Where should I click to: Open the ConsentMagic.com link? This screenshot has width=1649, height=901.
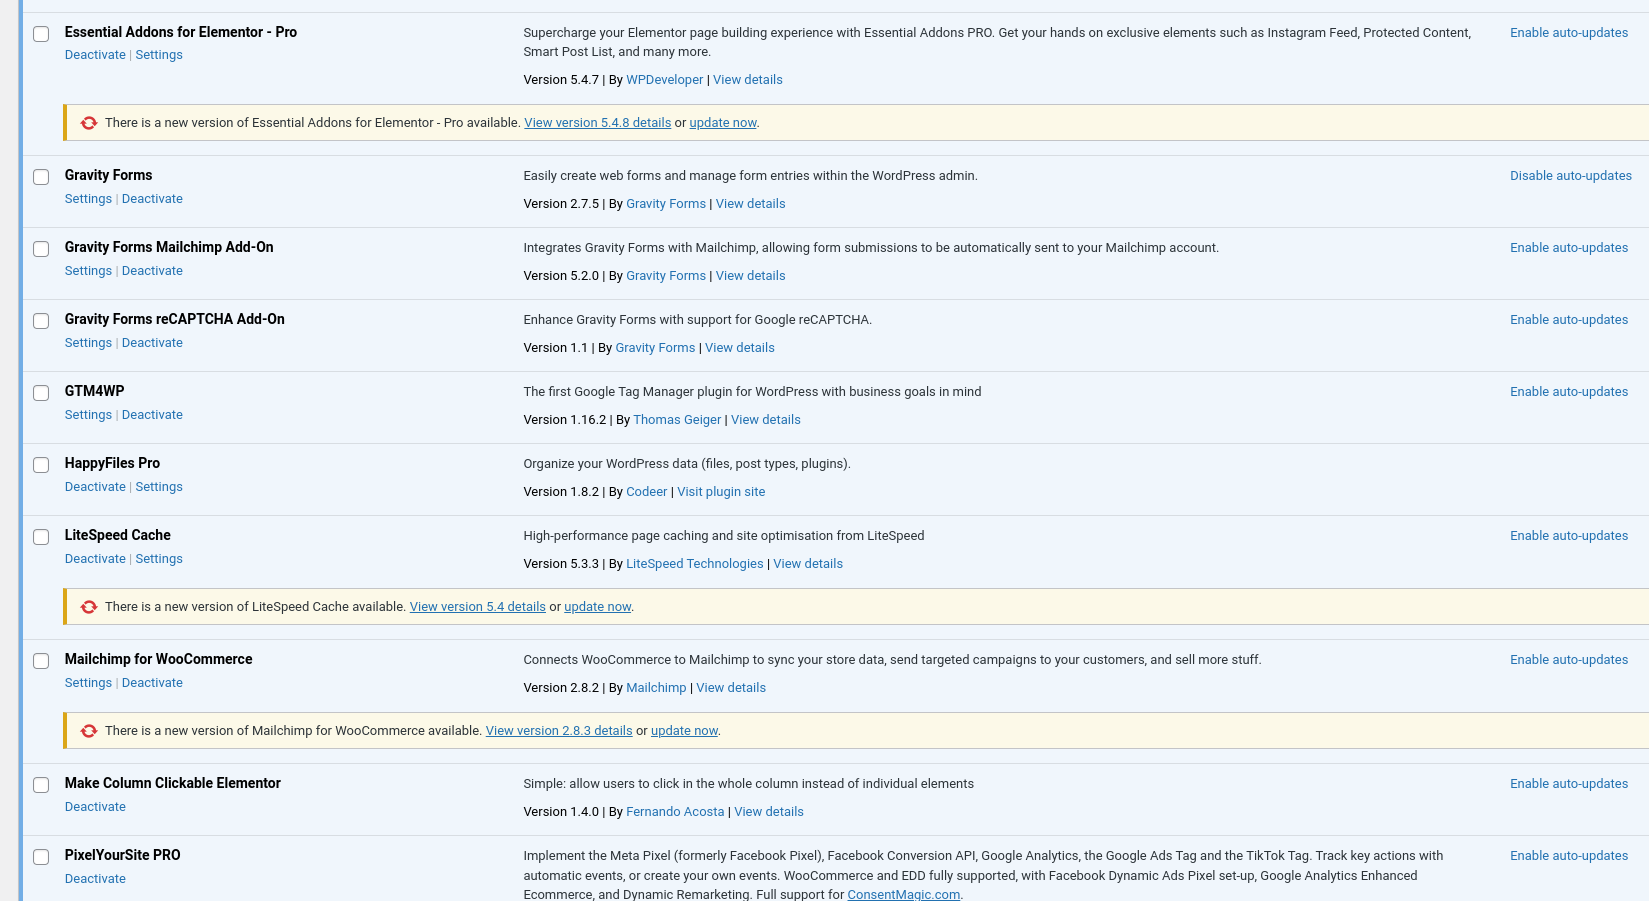(903, 894)
